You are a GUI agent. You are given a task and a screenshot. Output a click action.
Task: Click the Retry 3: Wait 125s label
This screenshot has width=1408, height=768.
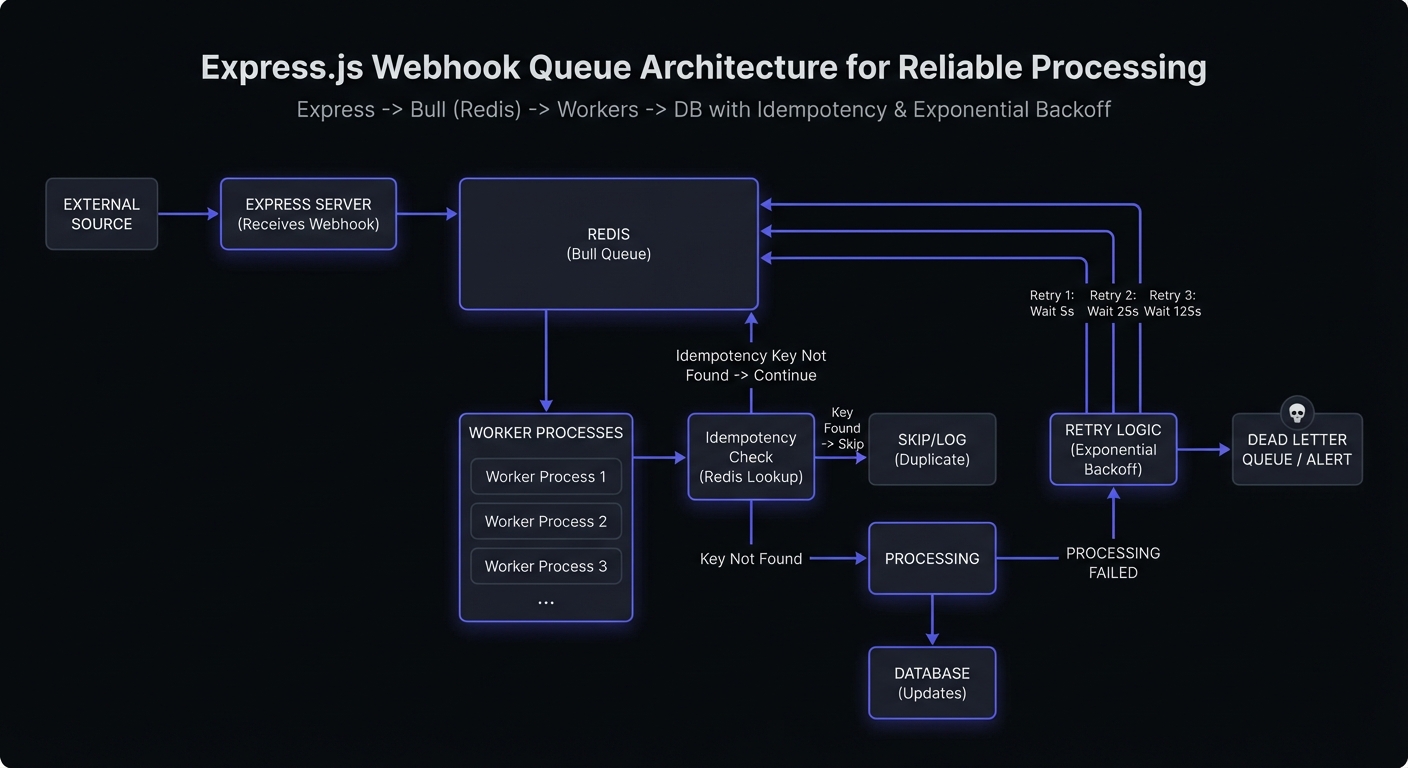tap(1173, 303)
